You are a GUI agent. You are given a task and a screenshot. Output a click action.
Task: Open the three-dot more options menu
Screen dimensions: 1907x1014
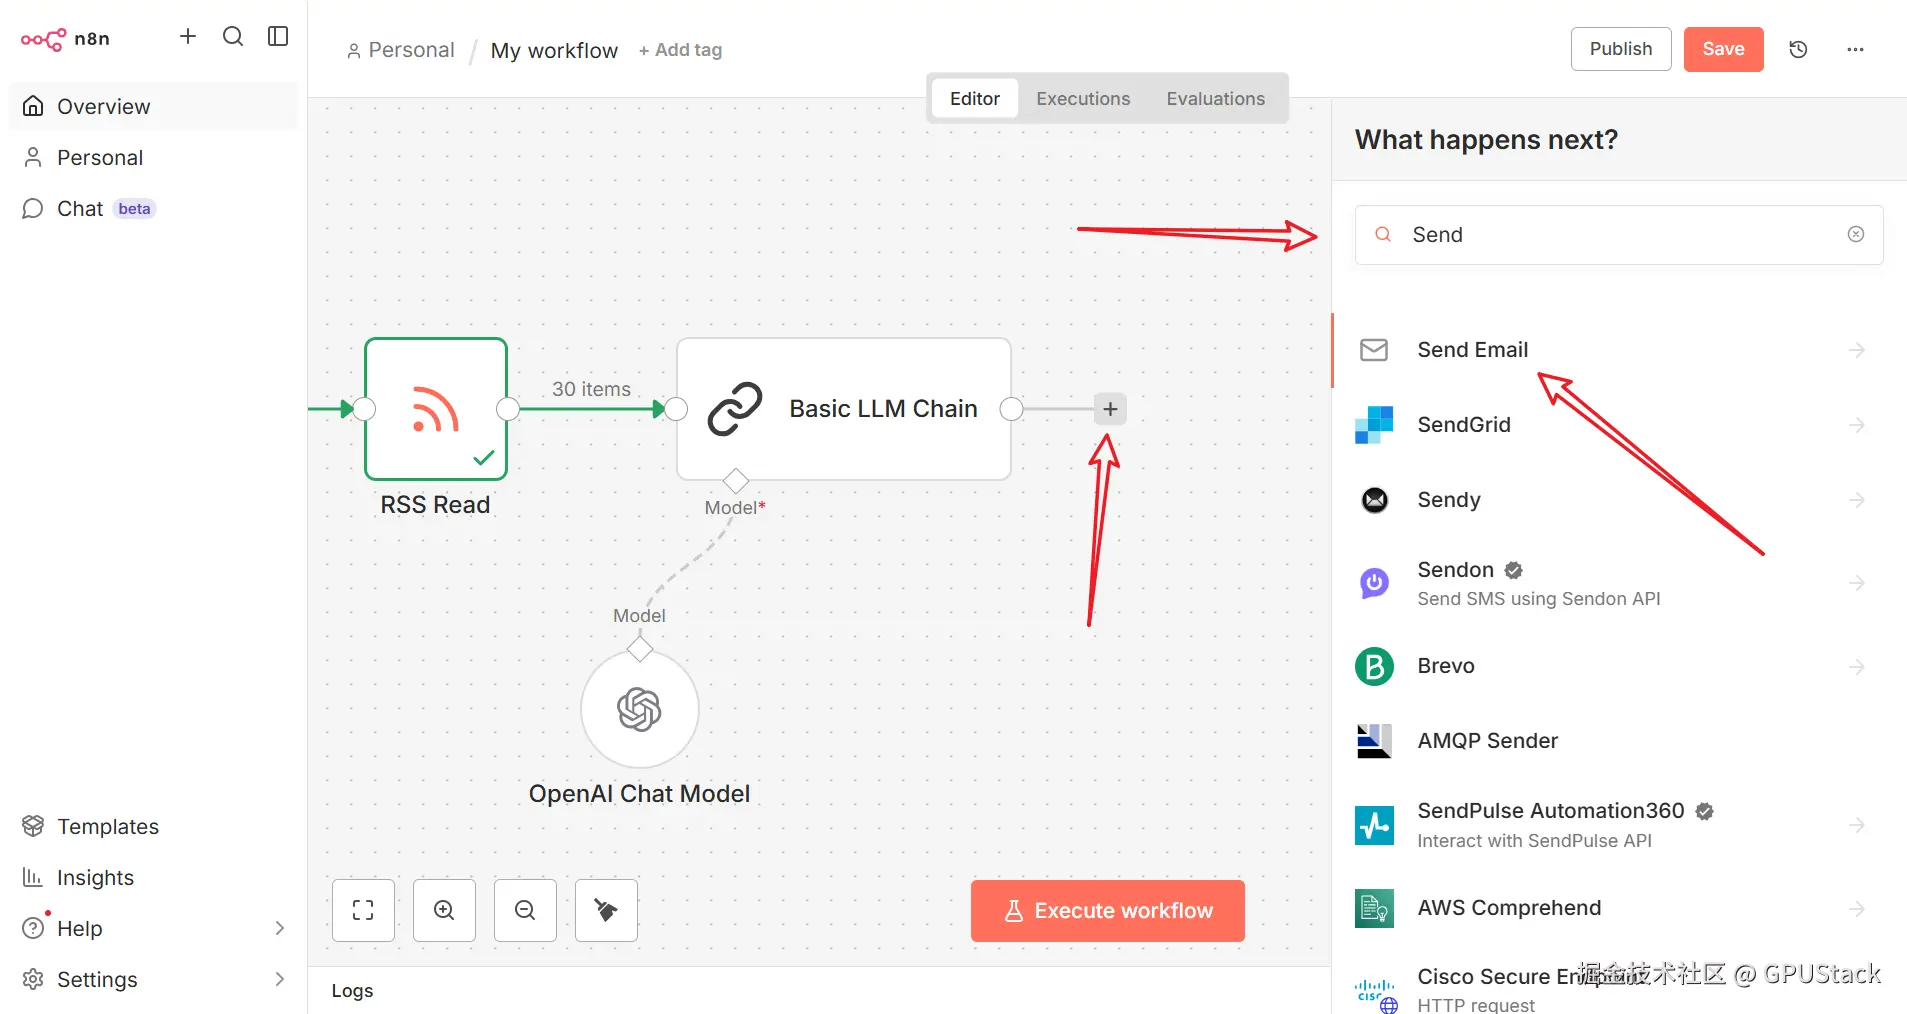[1855, 49]
